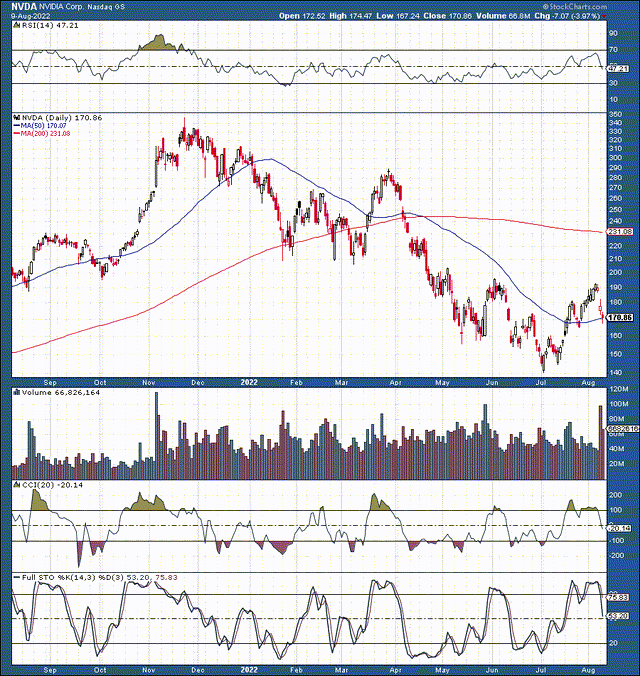This screenshot has width=640, height=676.
Task: Click the price axis label 350
Action: [615, 114]
